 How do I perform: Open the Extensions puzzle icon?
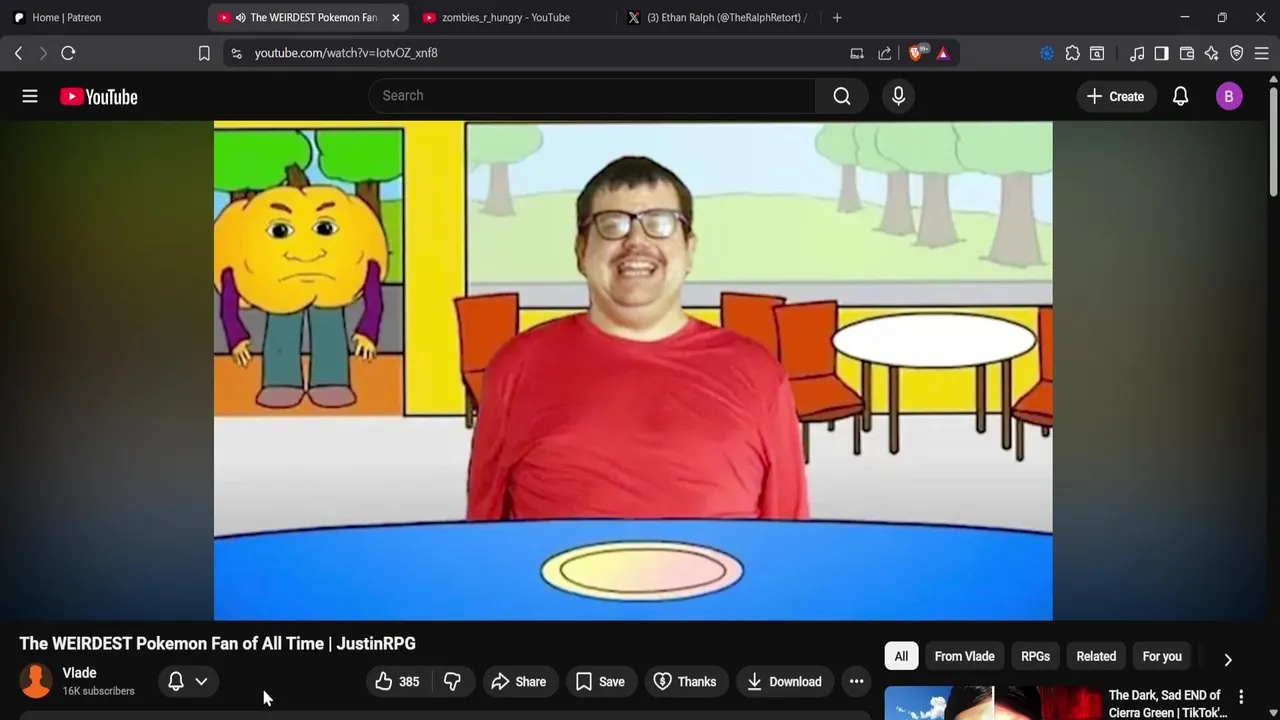coord(1072,53)
